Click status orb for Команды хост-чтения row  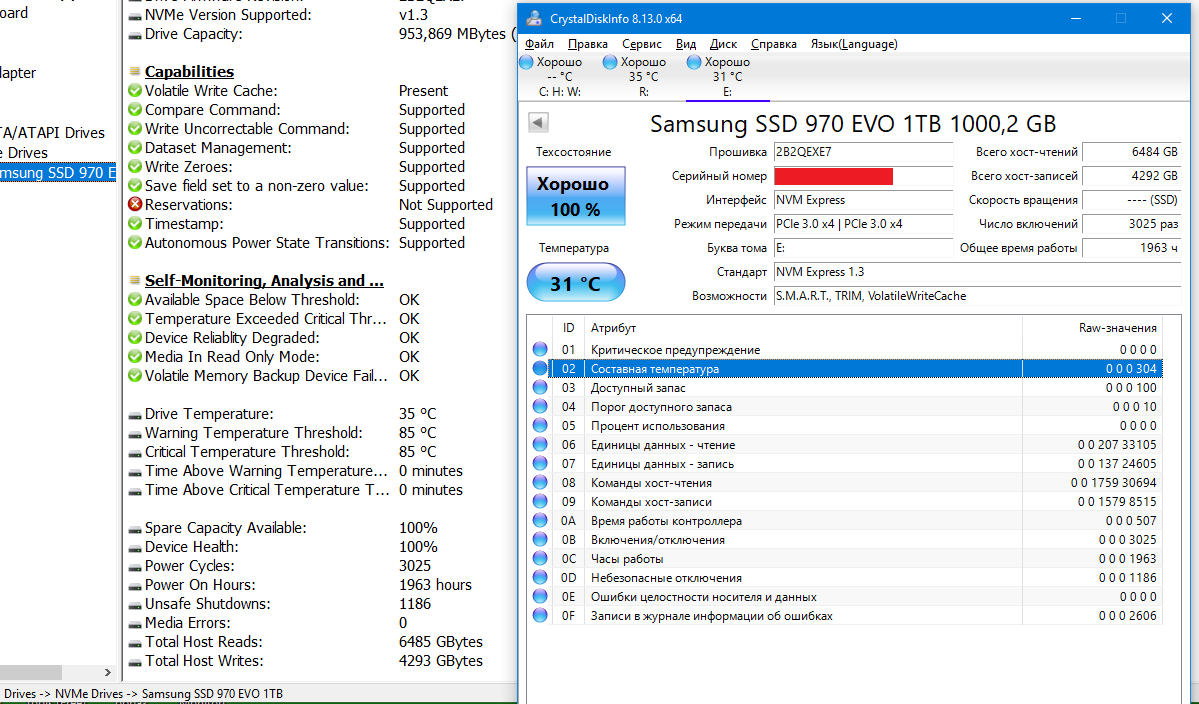(x=540, y=482)
